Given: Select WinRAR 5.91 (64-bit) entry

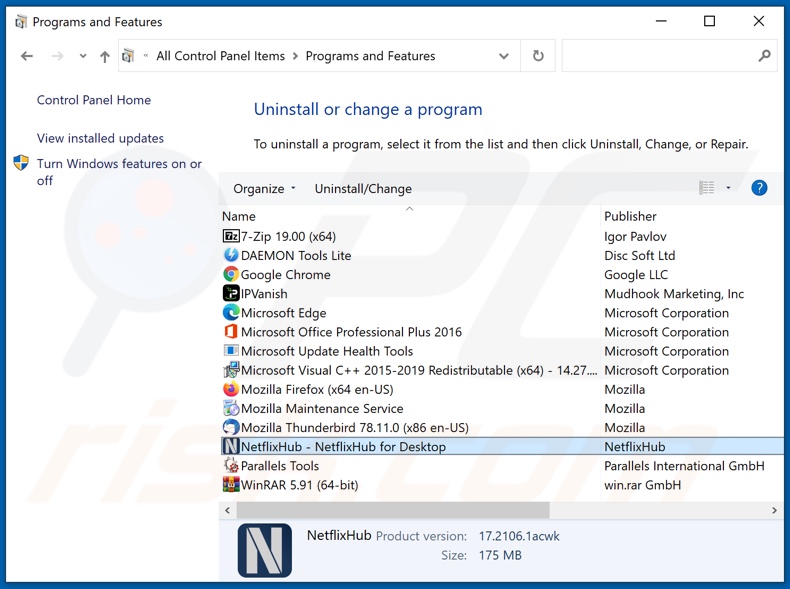Looking at the screenshot, I should (299, 485).
